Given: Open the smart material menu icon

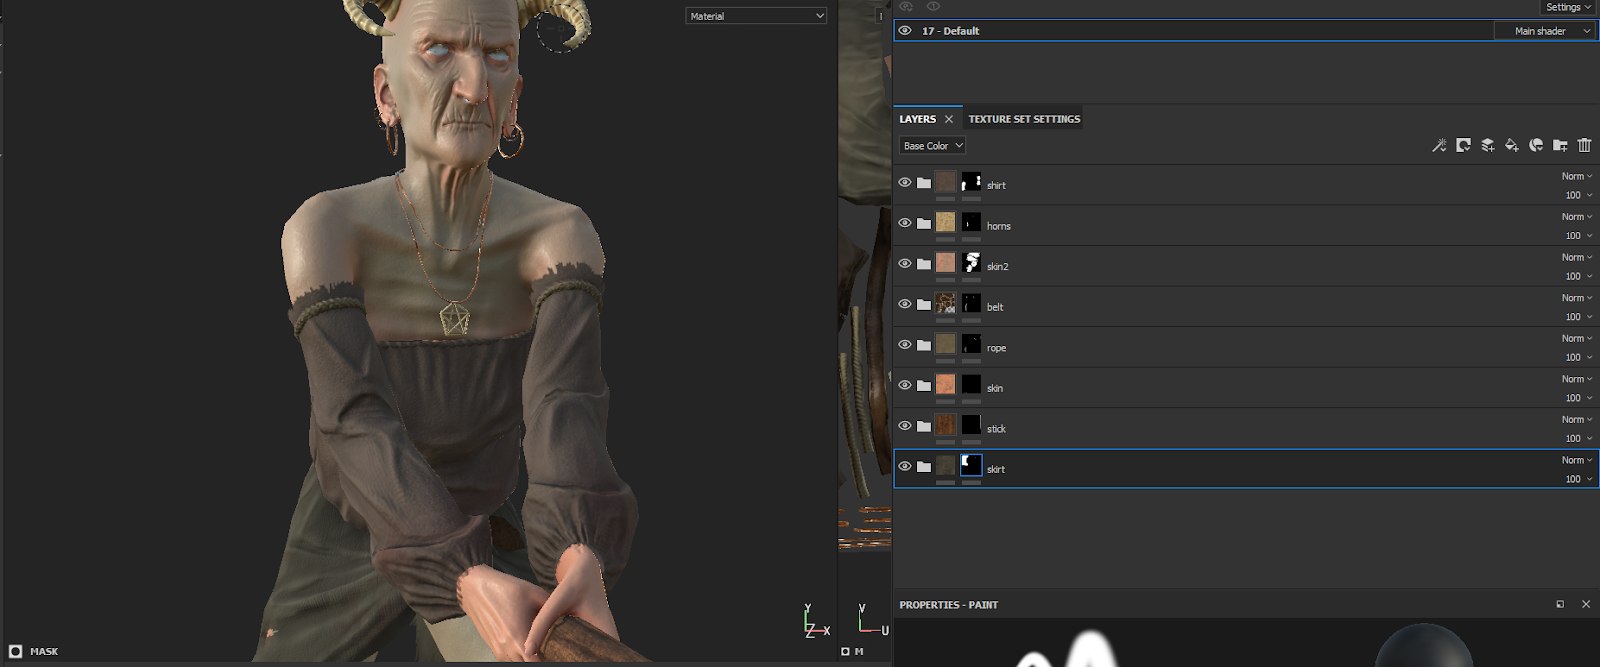Looking at the screenshot, I should [1536, 146].
